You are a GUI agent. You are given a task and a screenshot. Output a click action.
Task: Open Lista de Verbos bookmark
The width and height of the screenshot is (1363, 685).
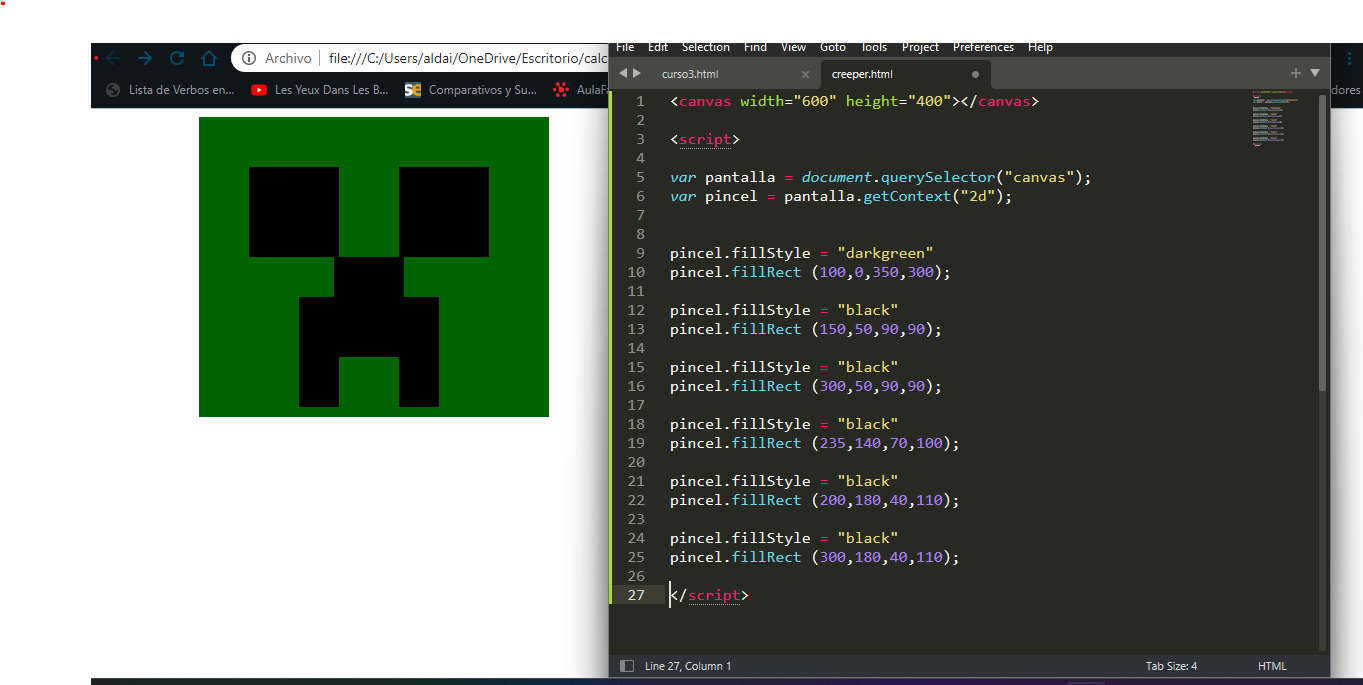click(171, 90)
